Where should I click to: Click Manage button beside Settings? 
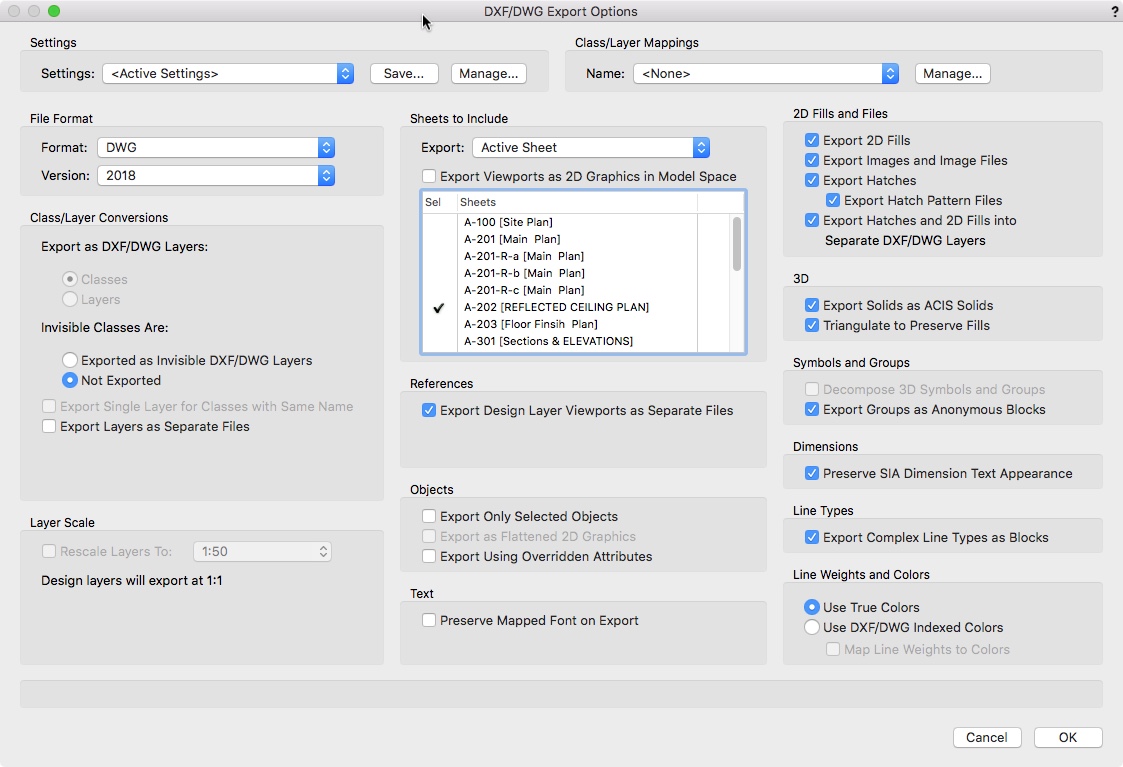[488, 73]
